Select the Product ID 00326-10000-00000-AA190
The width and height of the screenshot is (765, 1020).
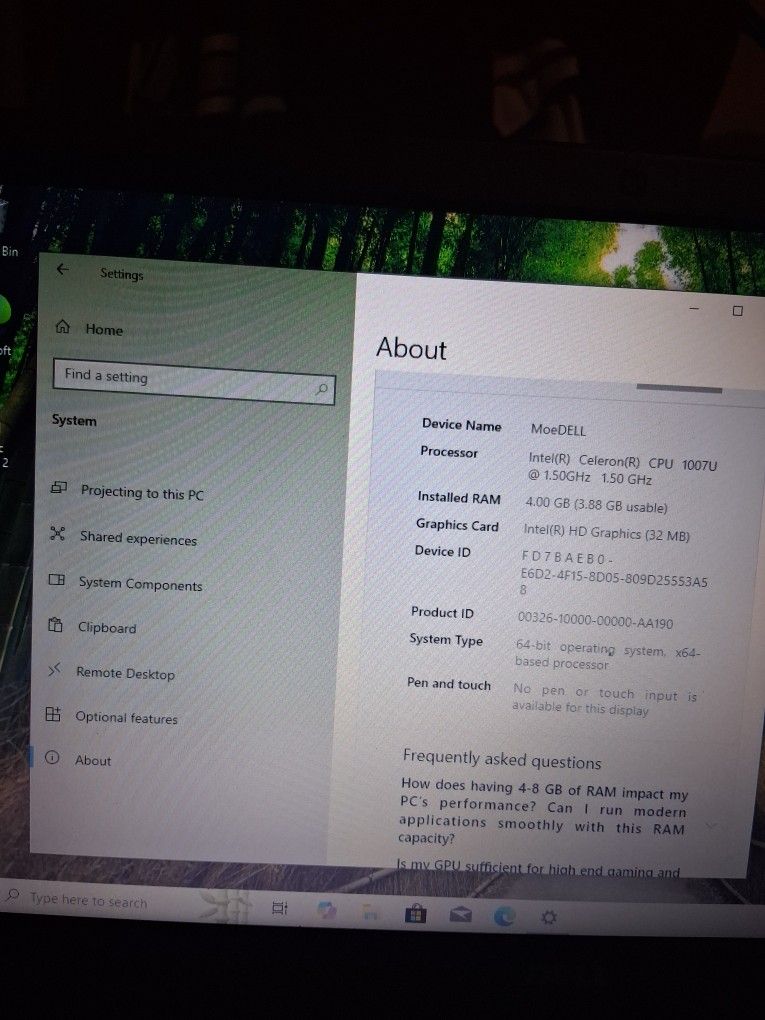pyautogui.click(x=595, y=620)
